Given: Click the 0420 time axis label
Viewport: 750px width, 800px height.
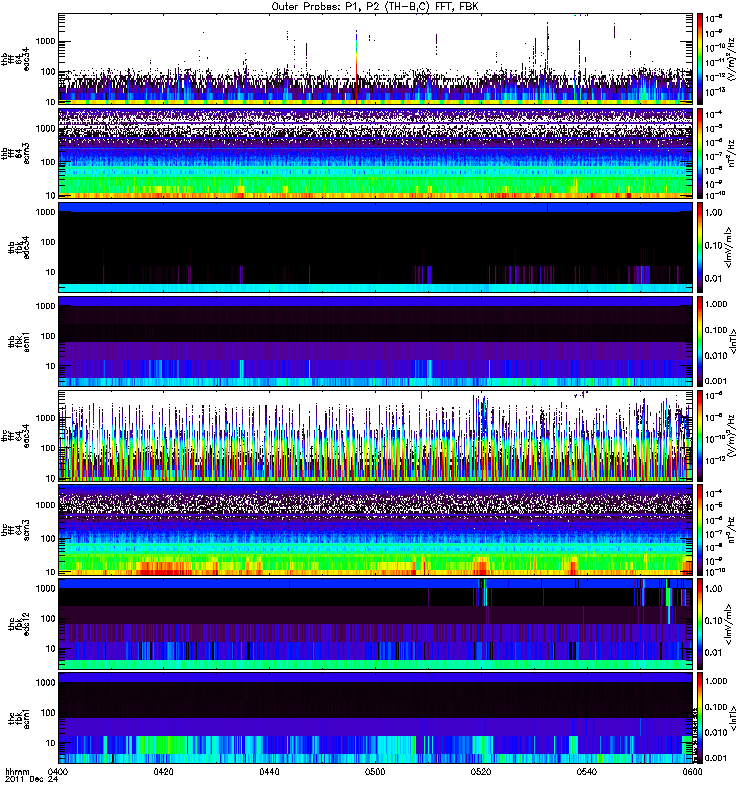Looking at the screenshot, I should [x=163, y=771].
